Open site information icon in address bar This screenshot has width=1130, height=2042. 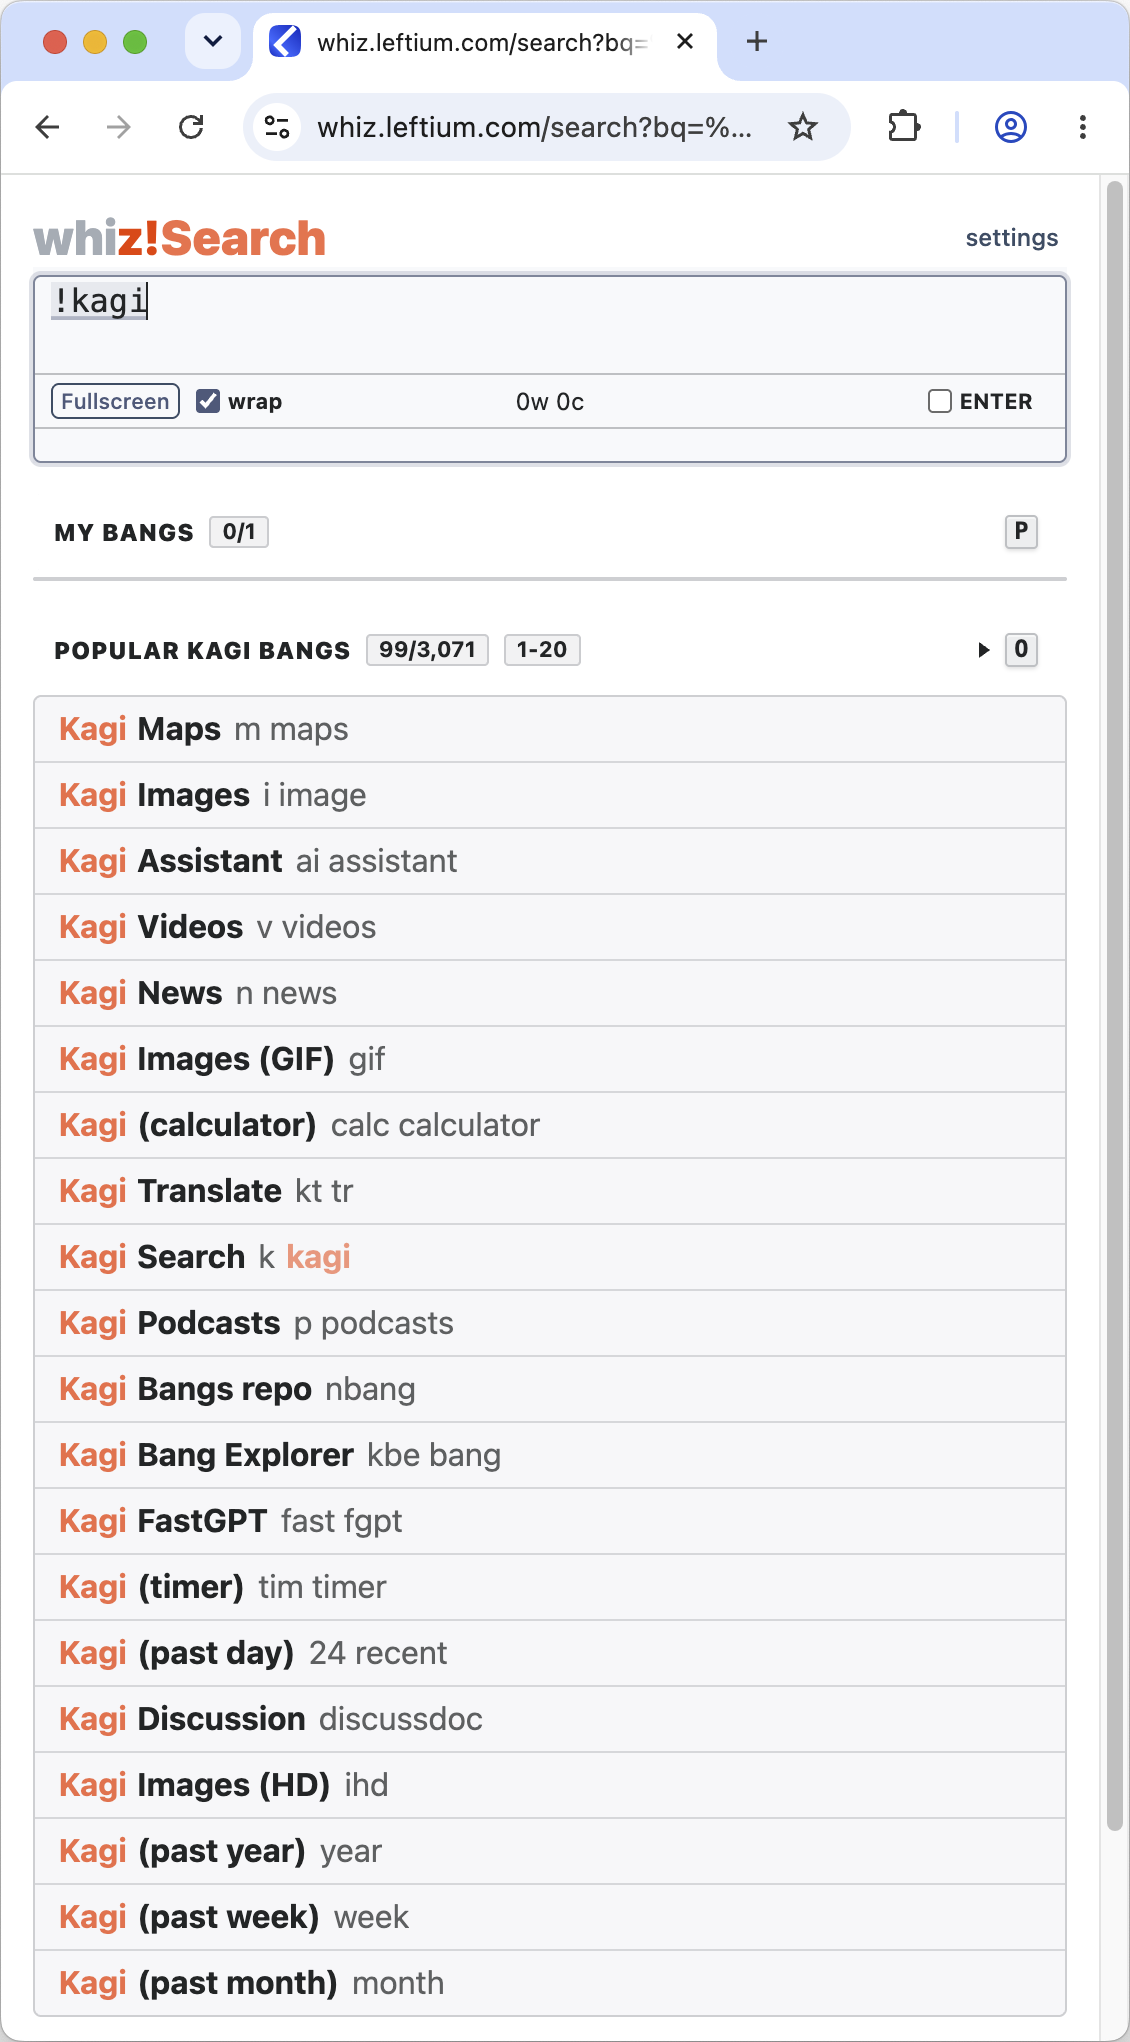pos(277,127)
